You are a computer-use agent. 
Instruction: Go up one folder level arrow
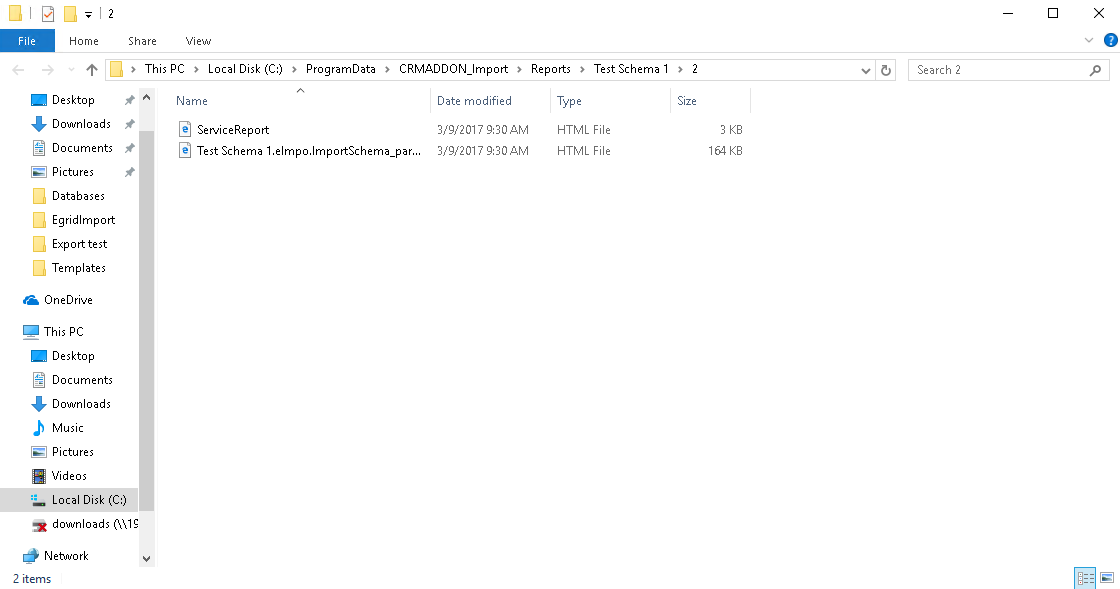(91, 69)
